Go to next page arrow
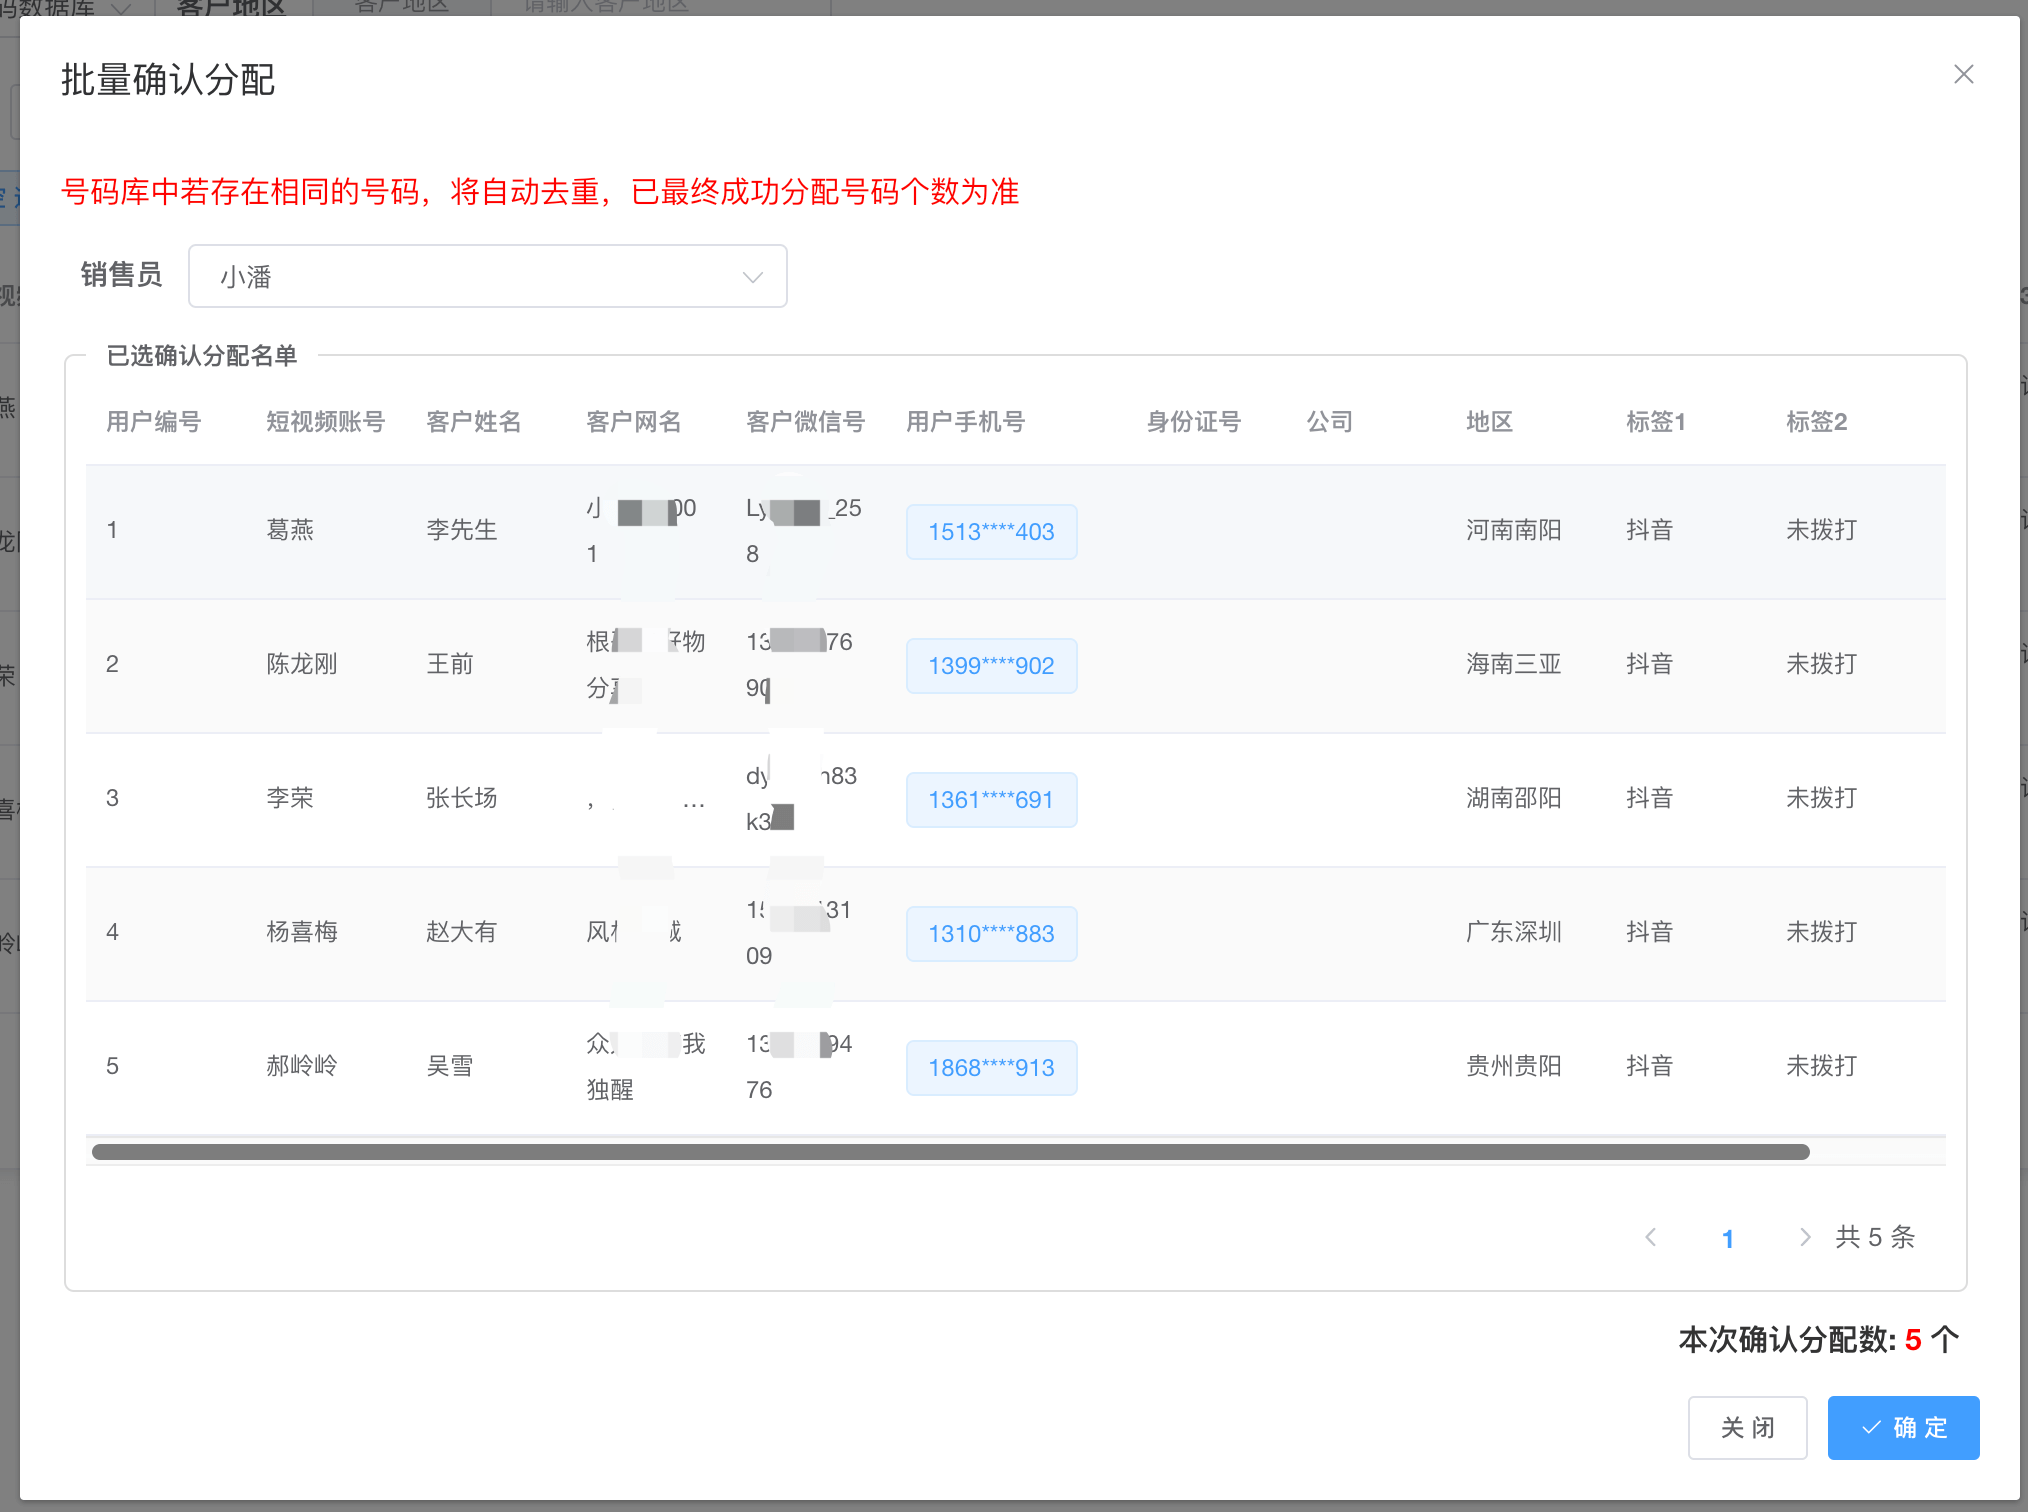This screenshot has width=2028, height=1512. [x=1804, y=1237]
